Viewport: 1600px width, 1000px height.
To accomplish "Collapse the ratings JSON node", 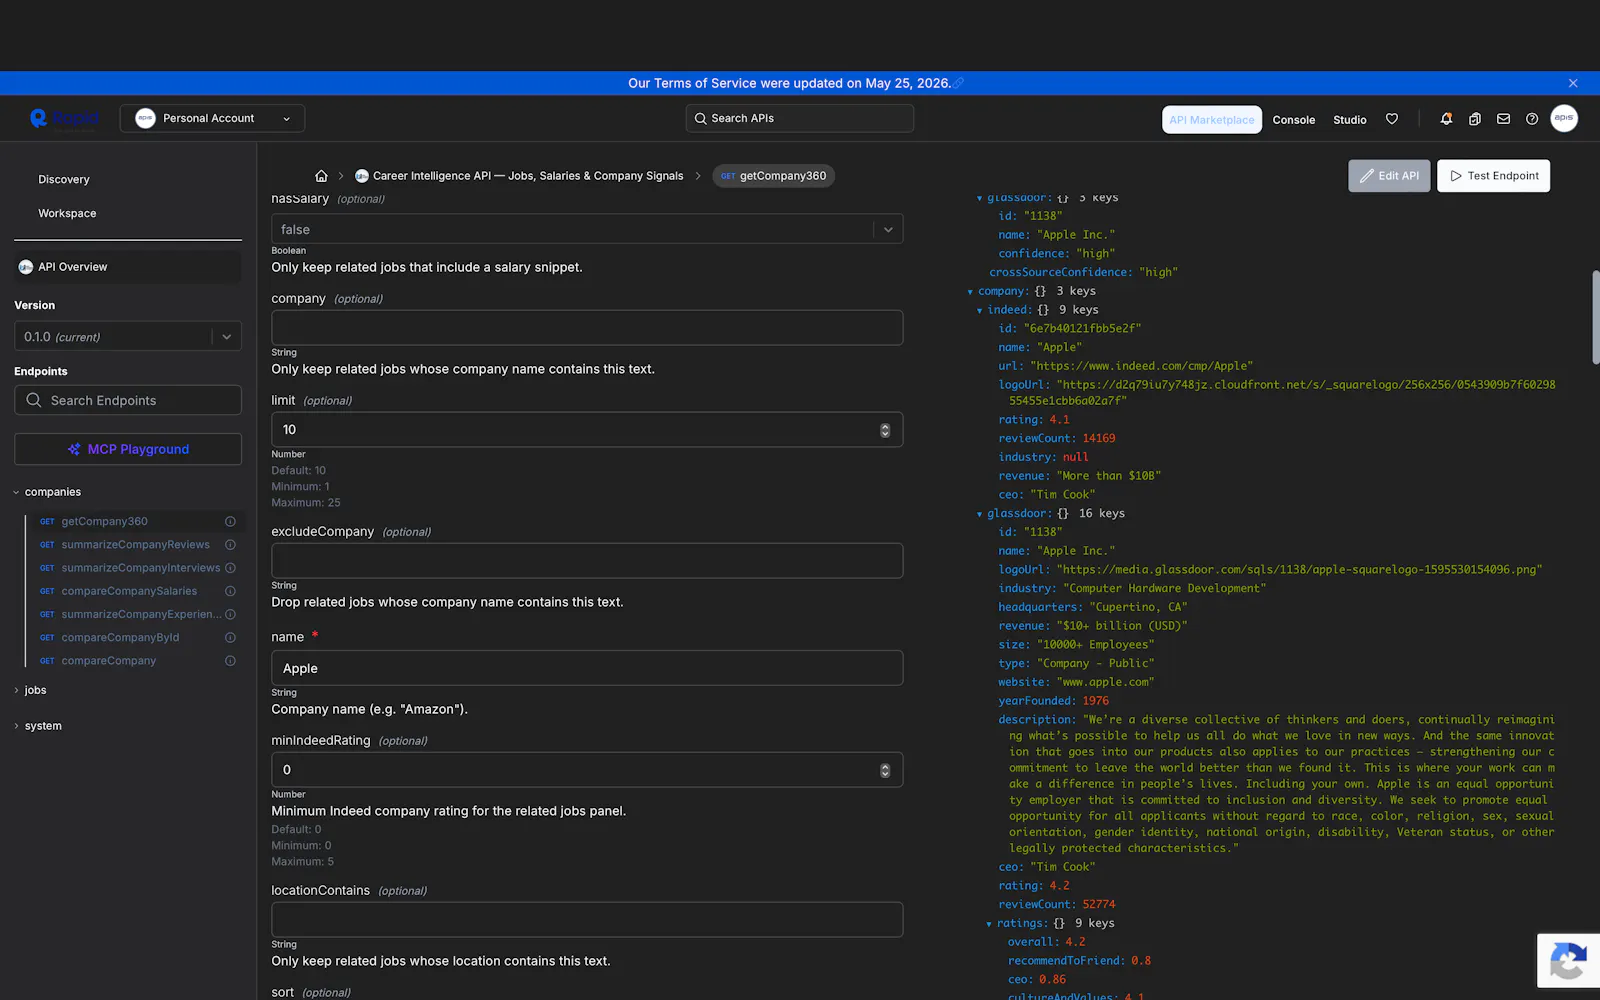I will click(989, 924).
